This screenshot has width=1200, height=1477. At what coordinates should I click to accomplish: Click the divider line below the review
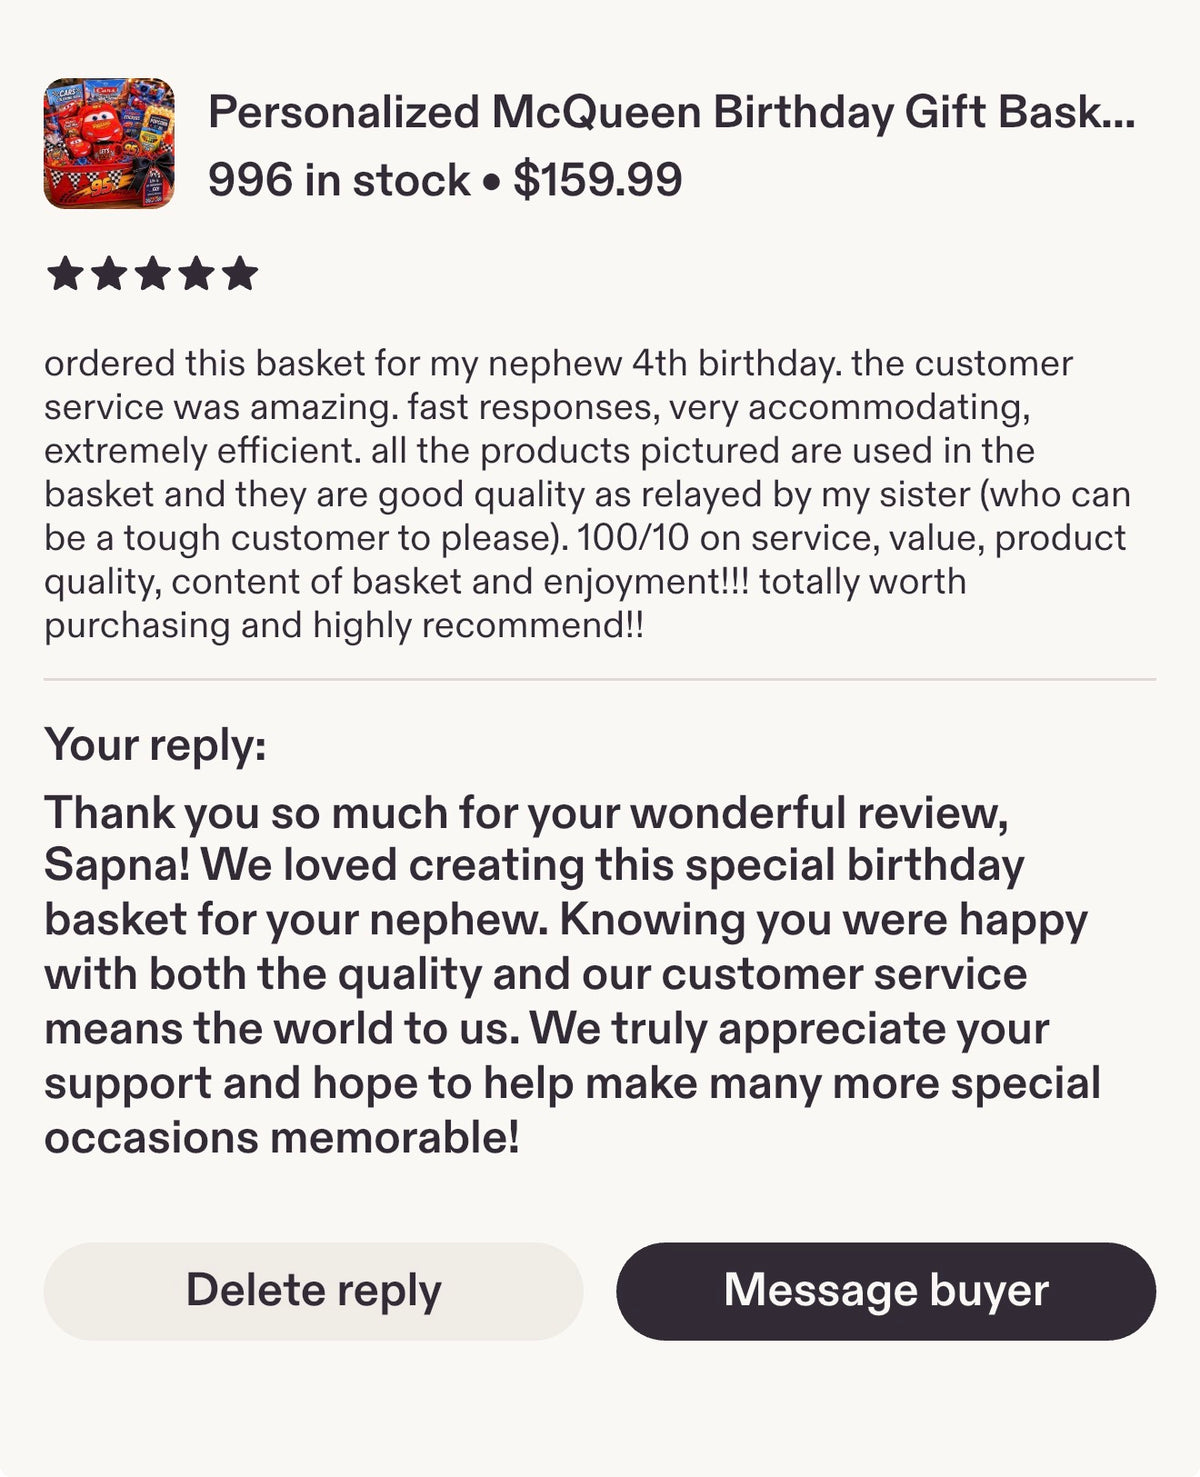[x=600, y=680]
